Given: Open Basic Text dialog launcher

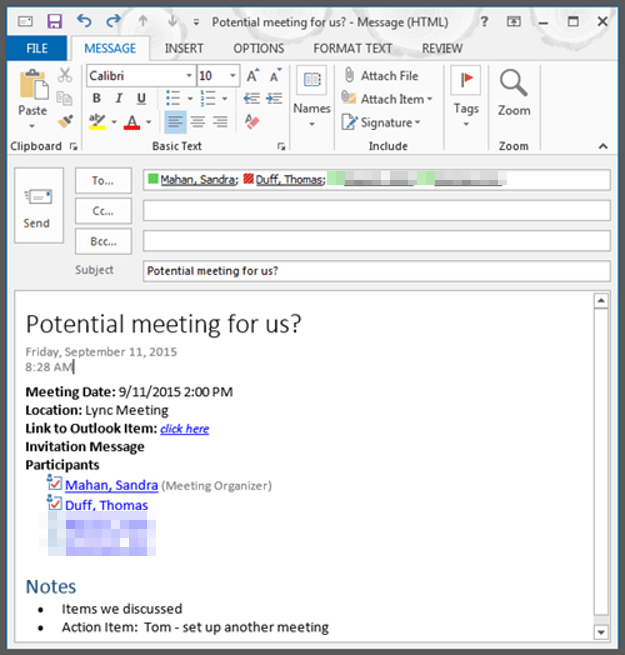Looking at the screenshot, I should 281,146.
